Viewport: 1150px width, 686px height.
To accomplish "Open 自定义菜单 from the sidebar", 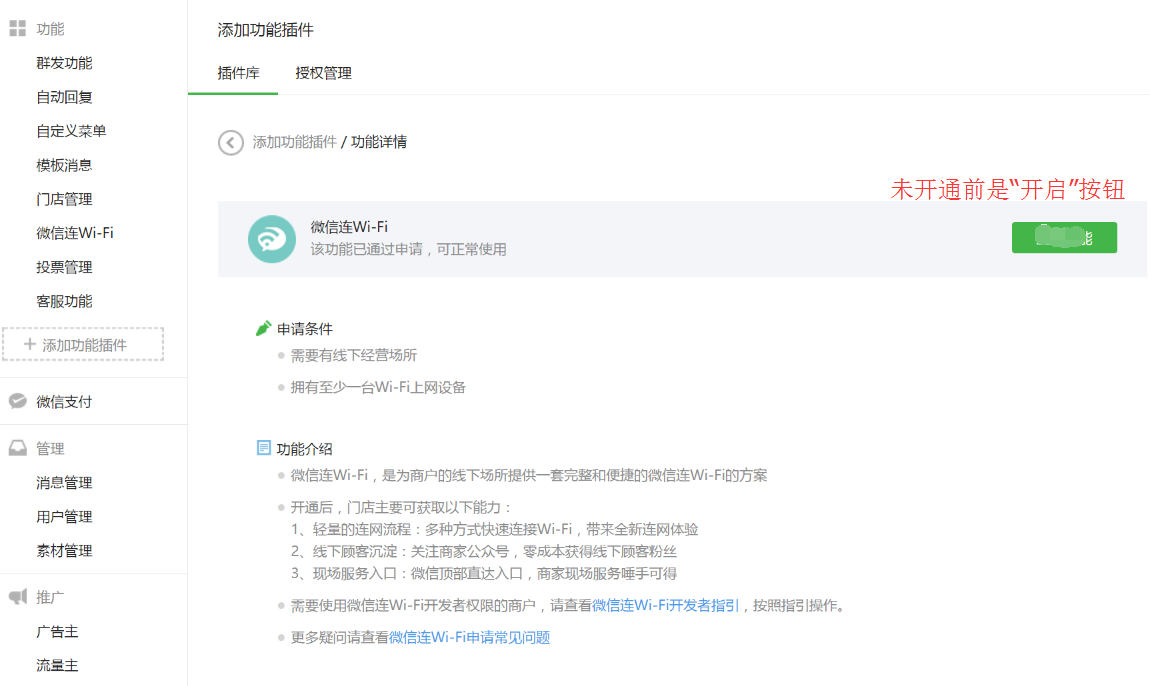I will 71,131.
